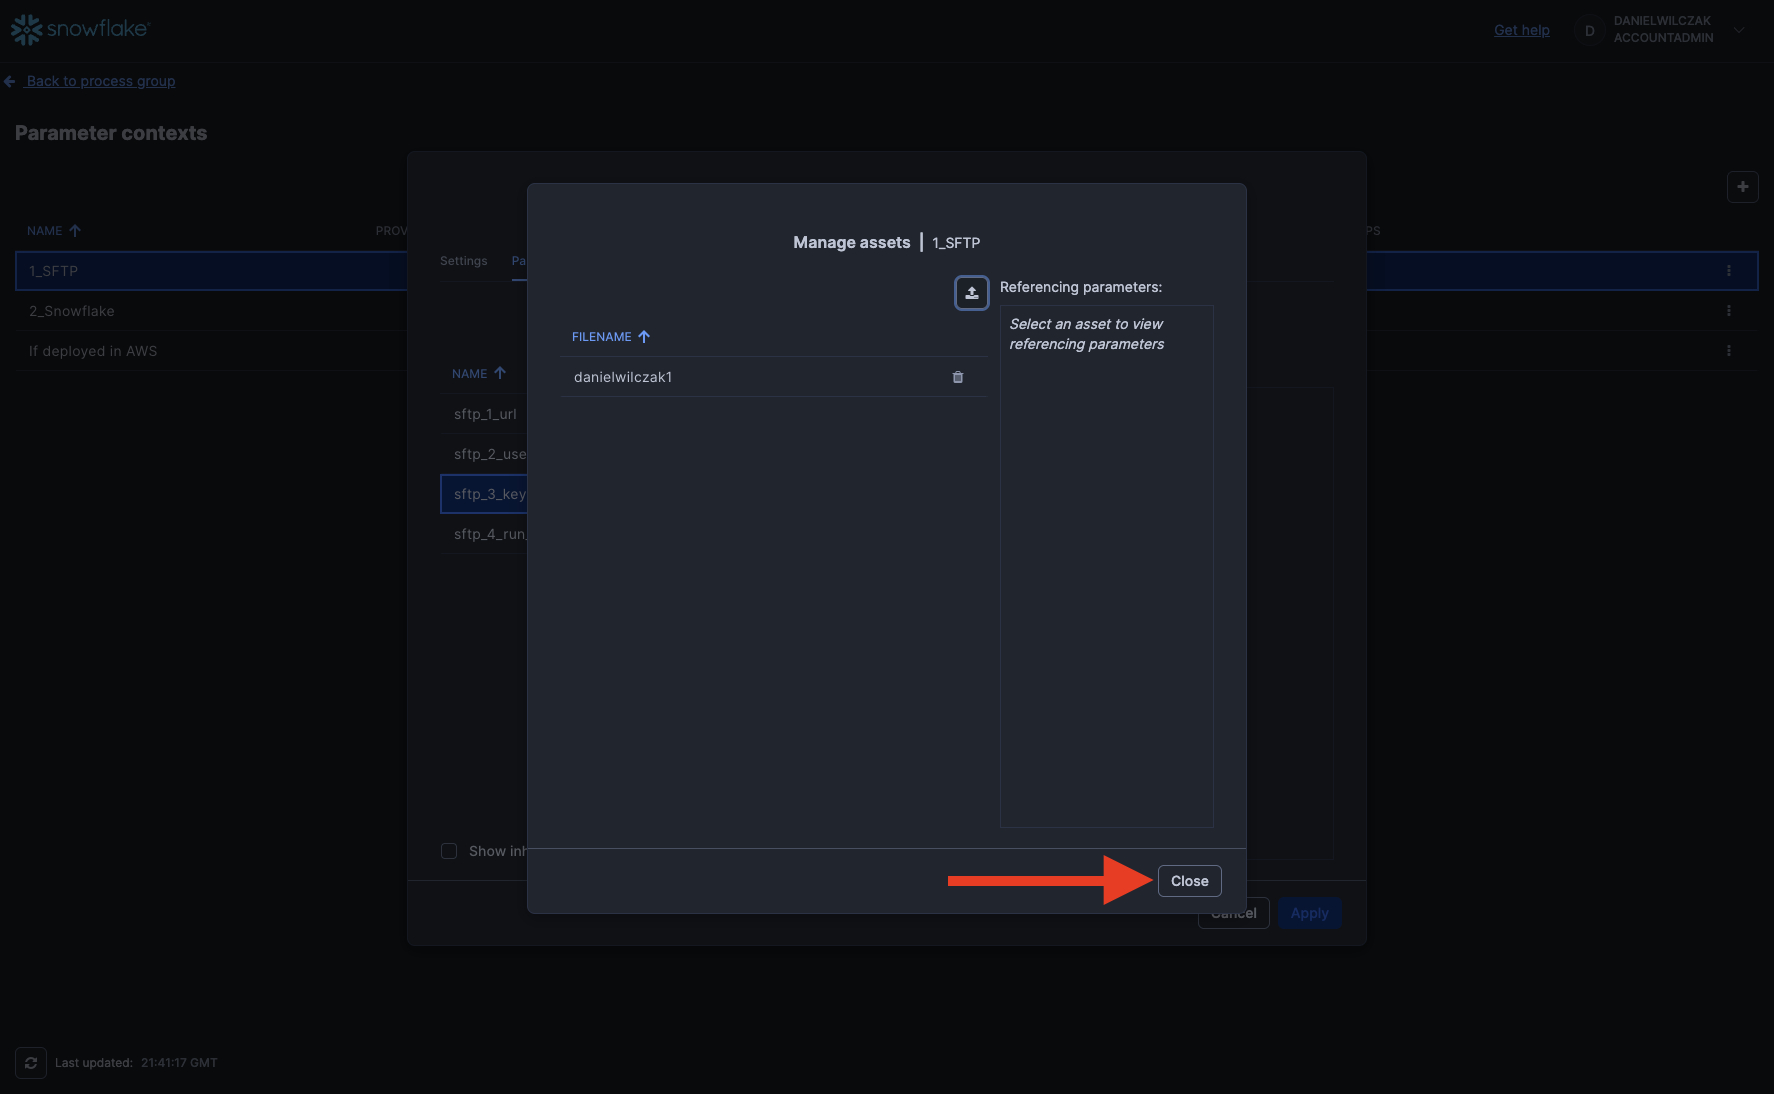Delete the danielwilczak1 asset

(957, 377)
